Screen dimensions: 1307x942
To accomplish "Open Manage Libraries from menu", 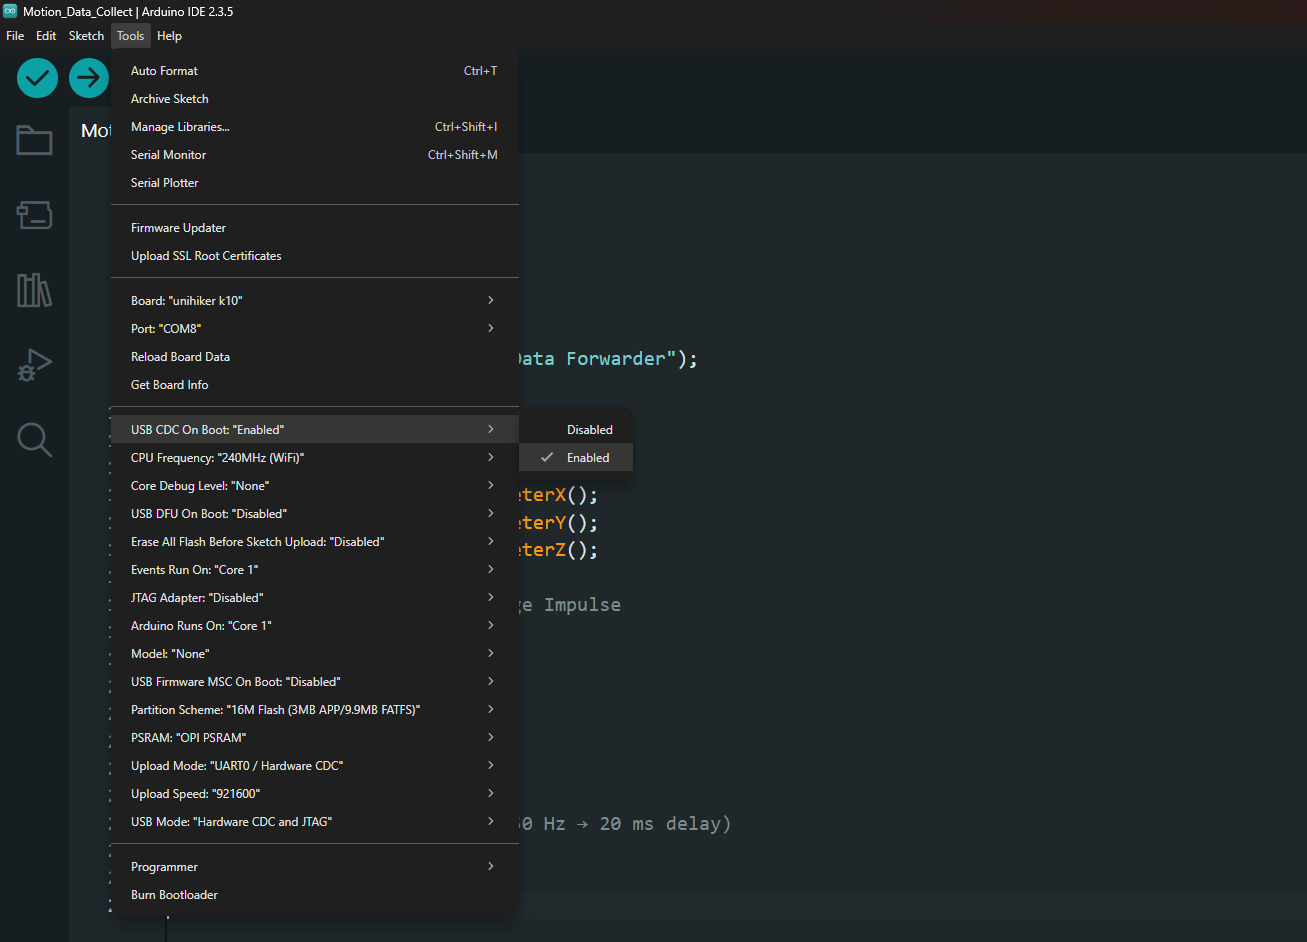I will click(314, 127).
